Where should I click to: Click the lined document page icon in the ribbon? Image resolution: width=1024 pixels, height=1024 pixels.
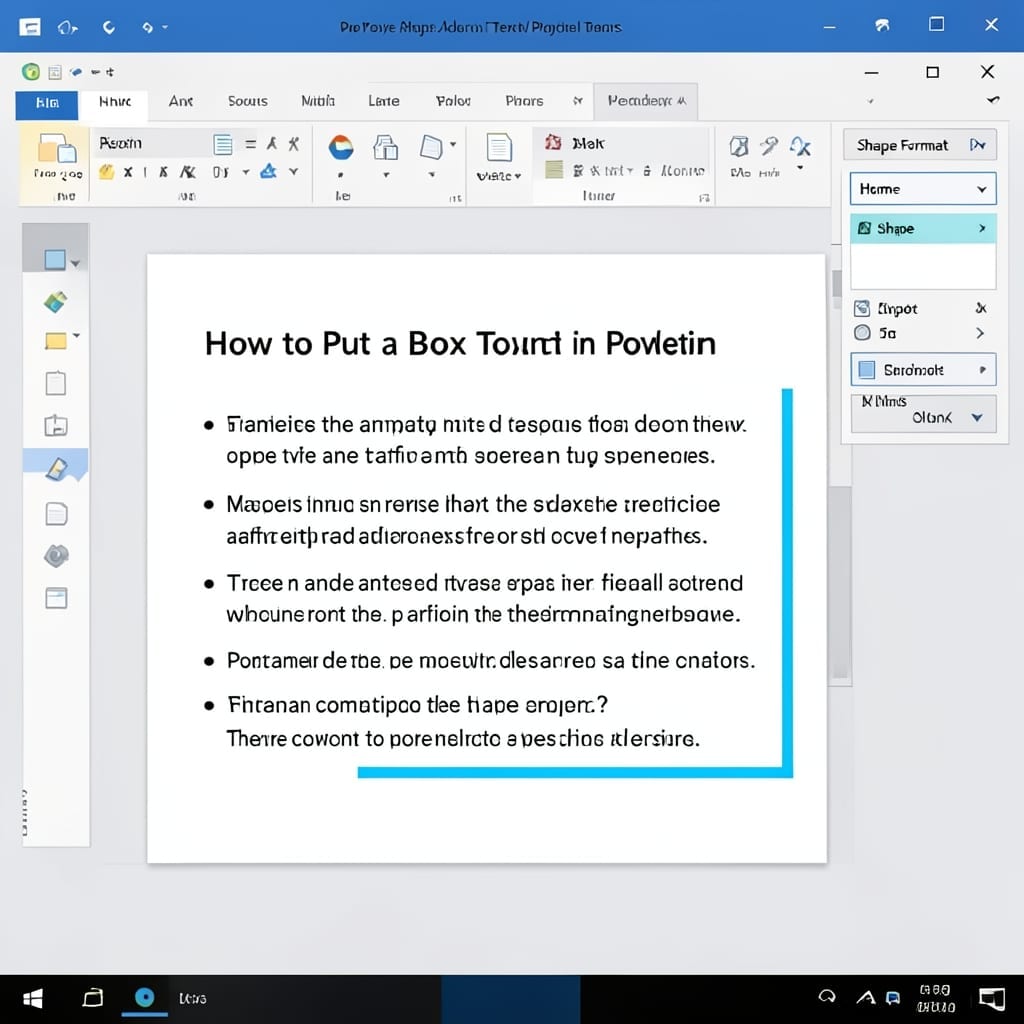[x=499, y=148]
